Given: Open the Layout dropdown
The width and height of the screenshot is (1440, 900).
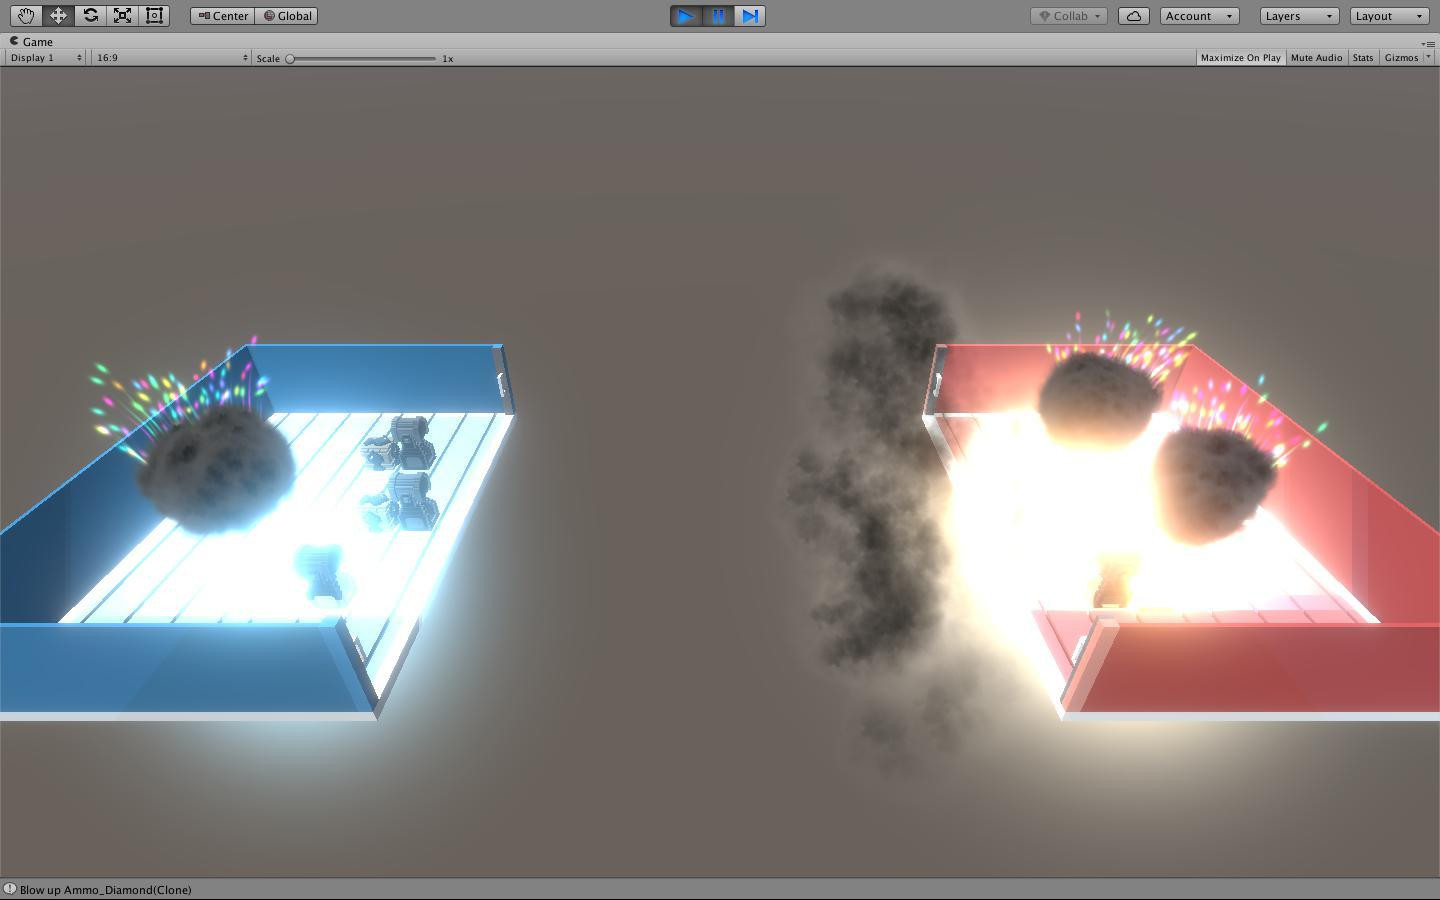Looking at the screenshot, I should 1389,16.
